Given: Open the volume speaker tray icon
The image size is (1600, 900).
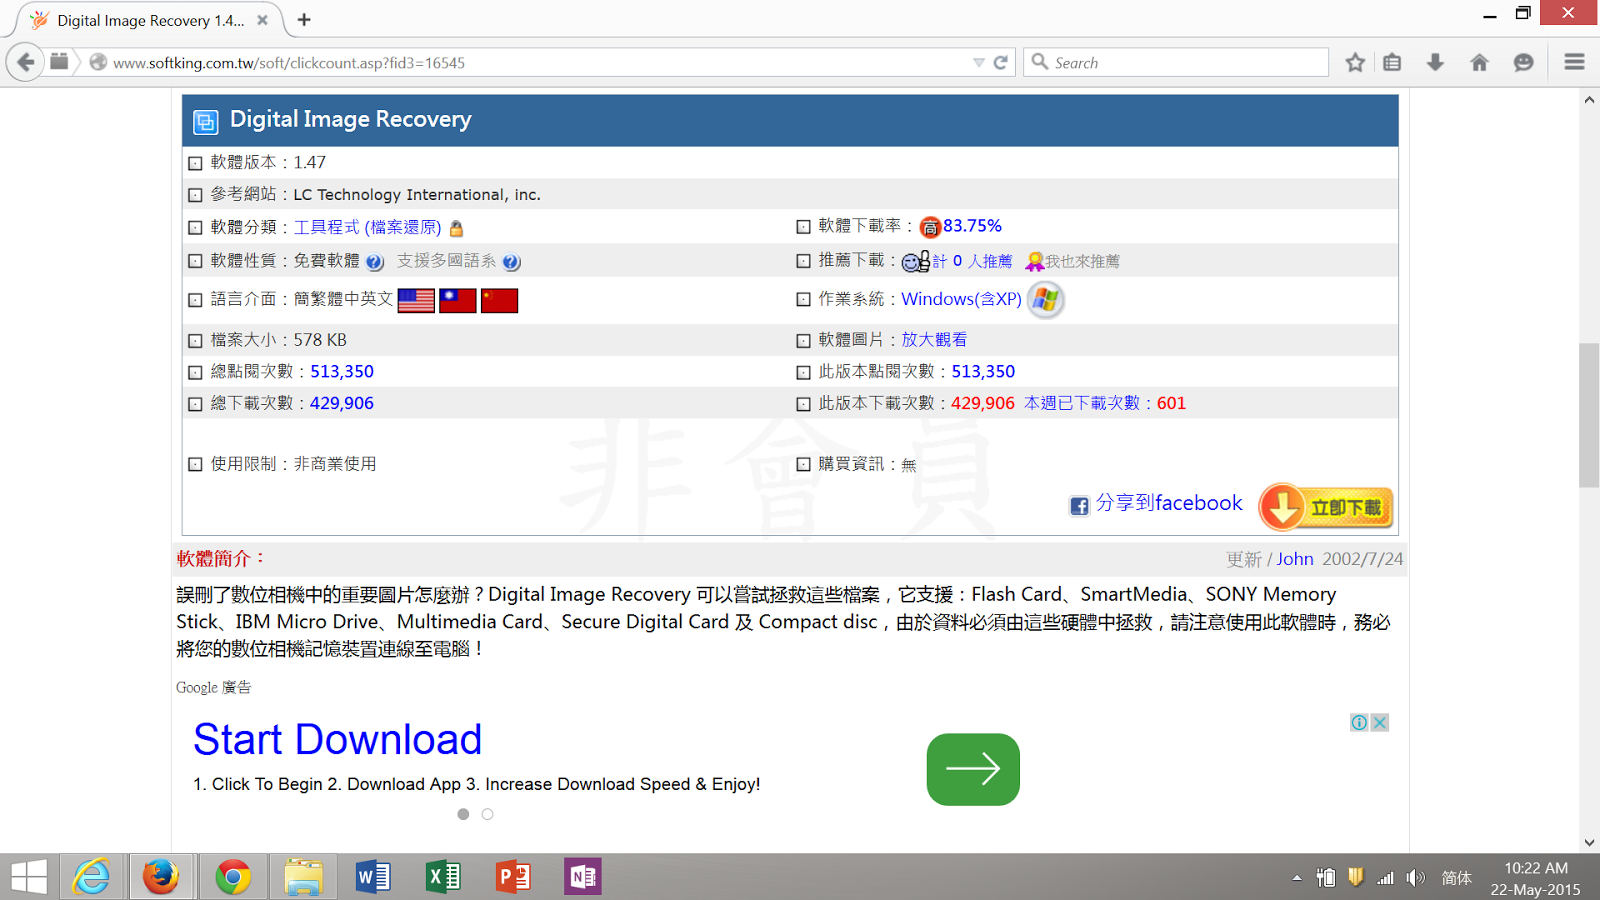Looking at the screenshot, I should (1415, 878).
